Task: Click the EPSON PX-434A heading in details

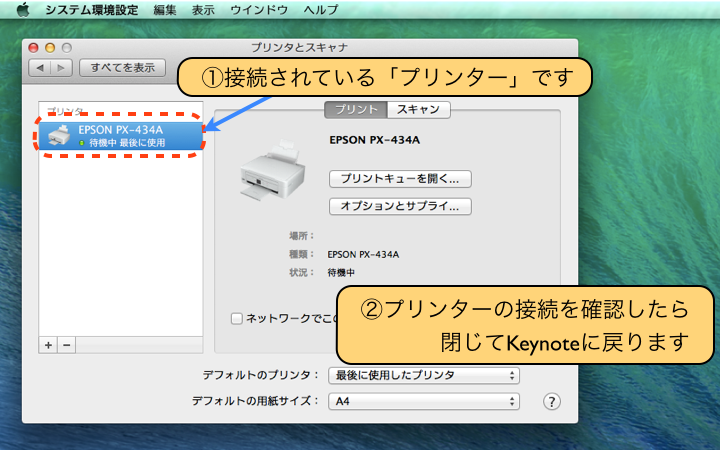Action: 375,140
